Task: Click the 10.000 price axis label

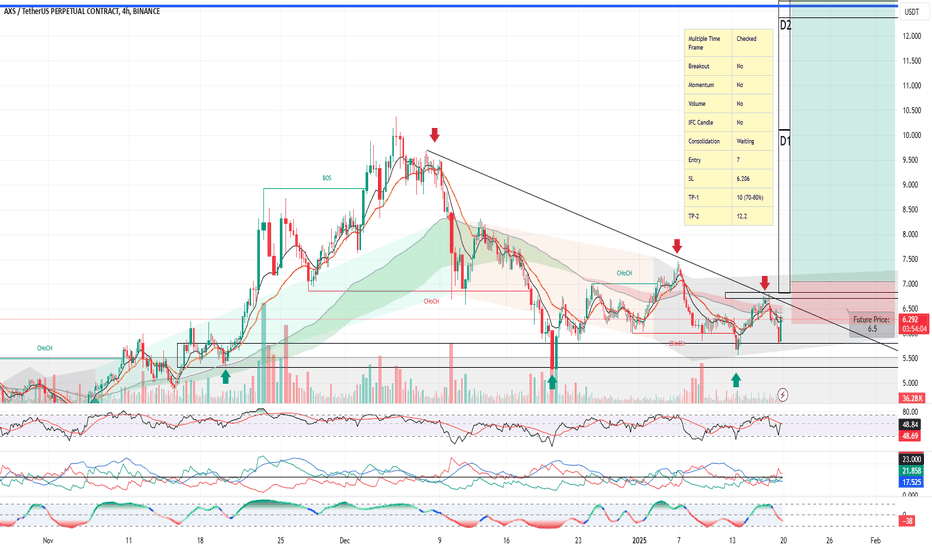Action: 912,135
